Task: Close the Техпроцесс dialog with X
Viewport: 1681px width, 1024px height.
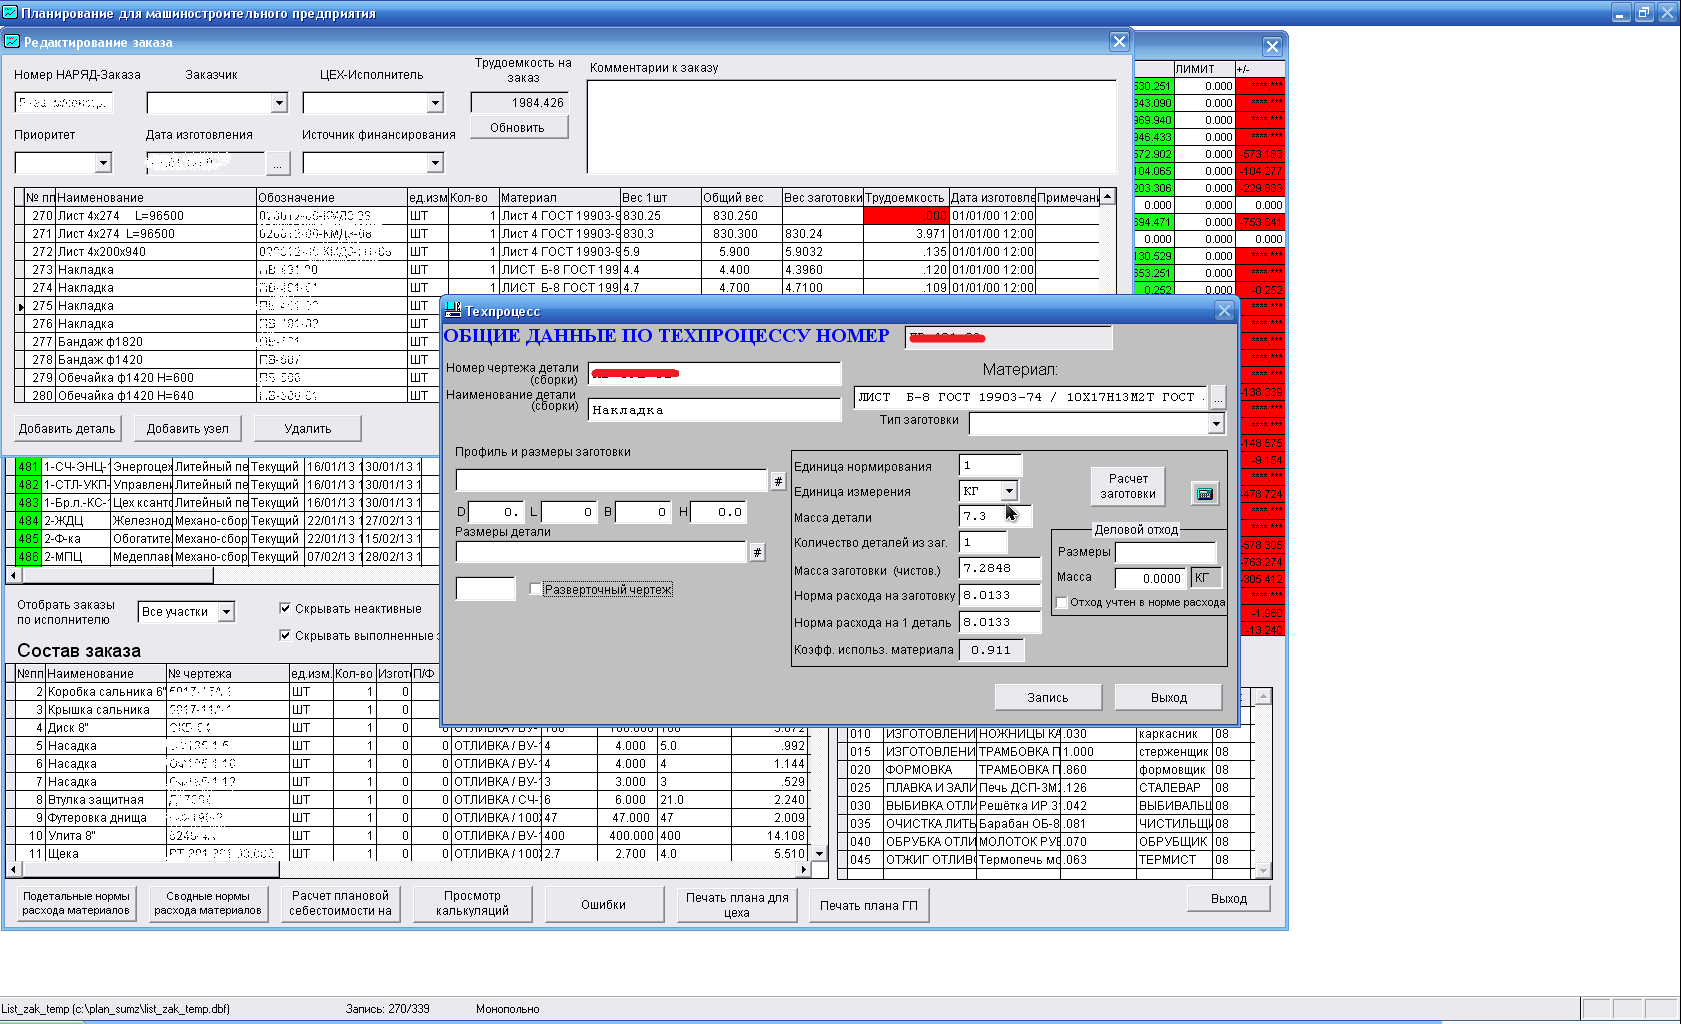Action: 1224,311
